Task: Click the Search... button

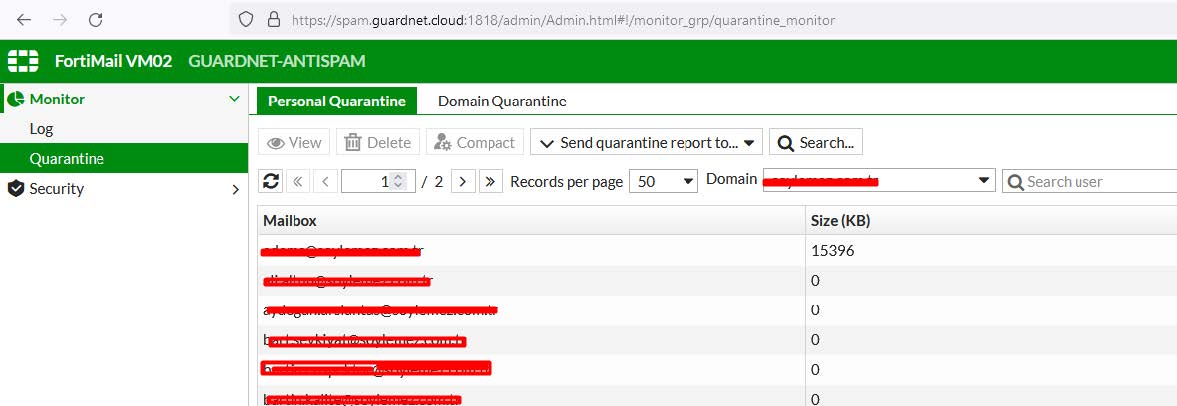Action: 815,143
